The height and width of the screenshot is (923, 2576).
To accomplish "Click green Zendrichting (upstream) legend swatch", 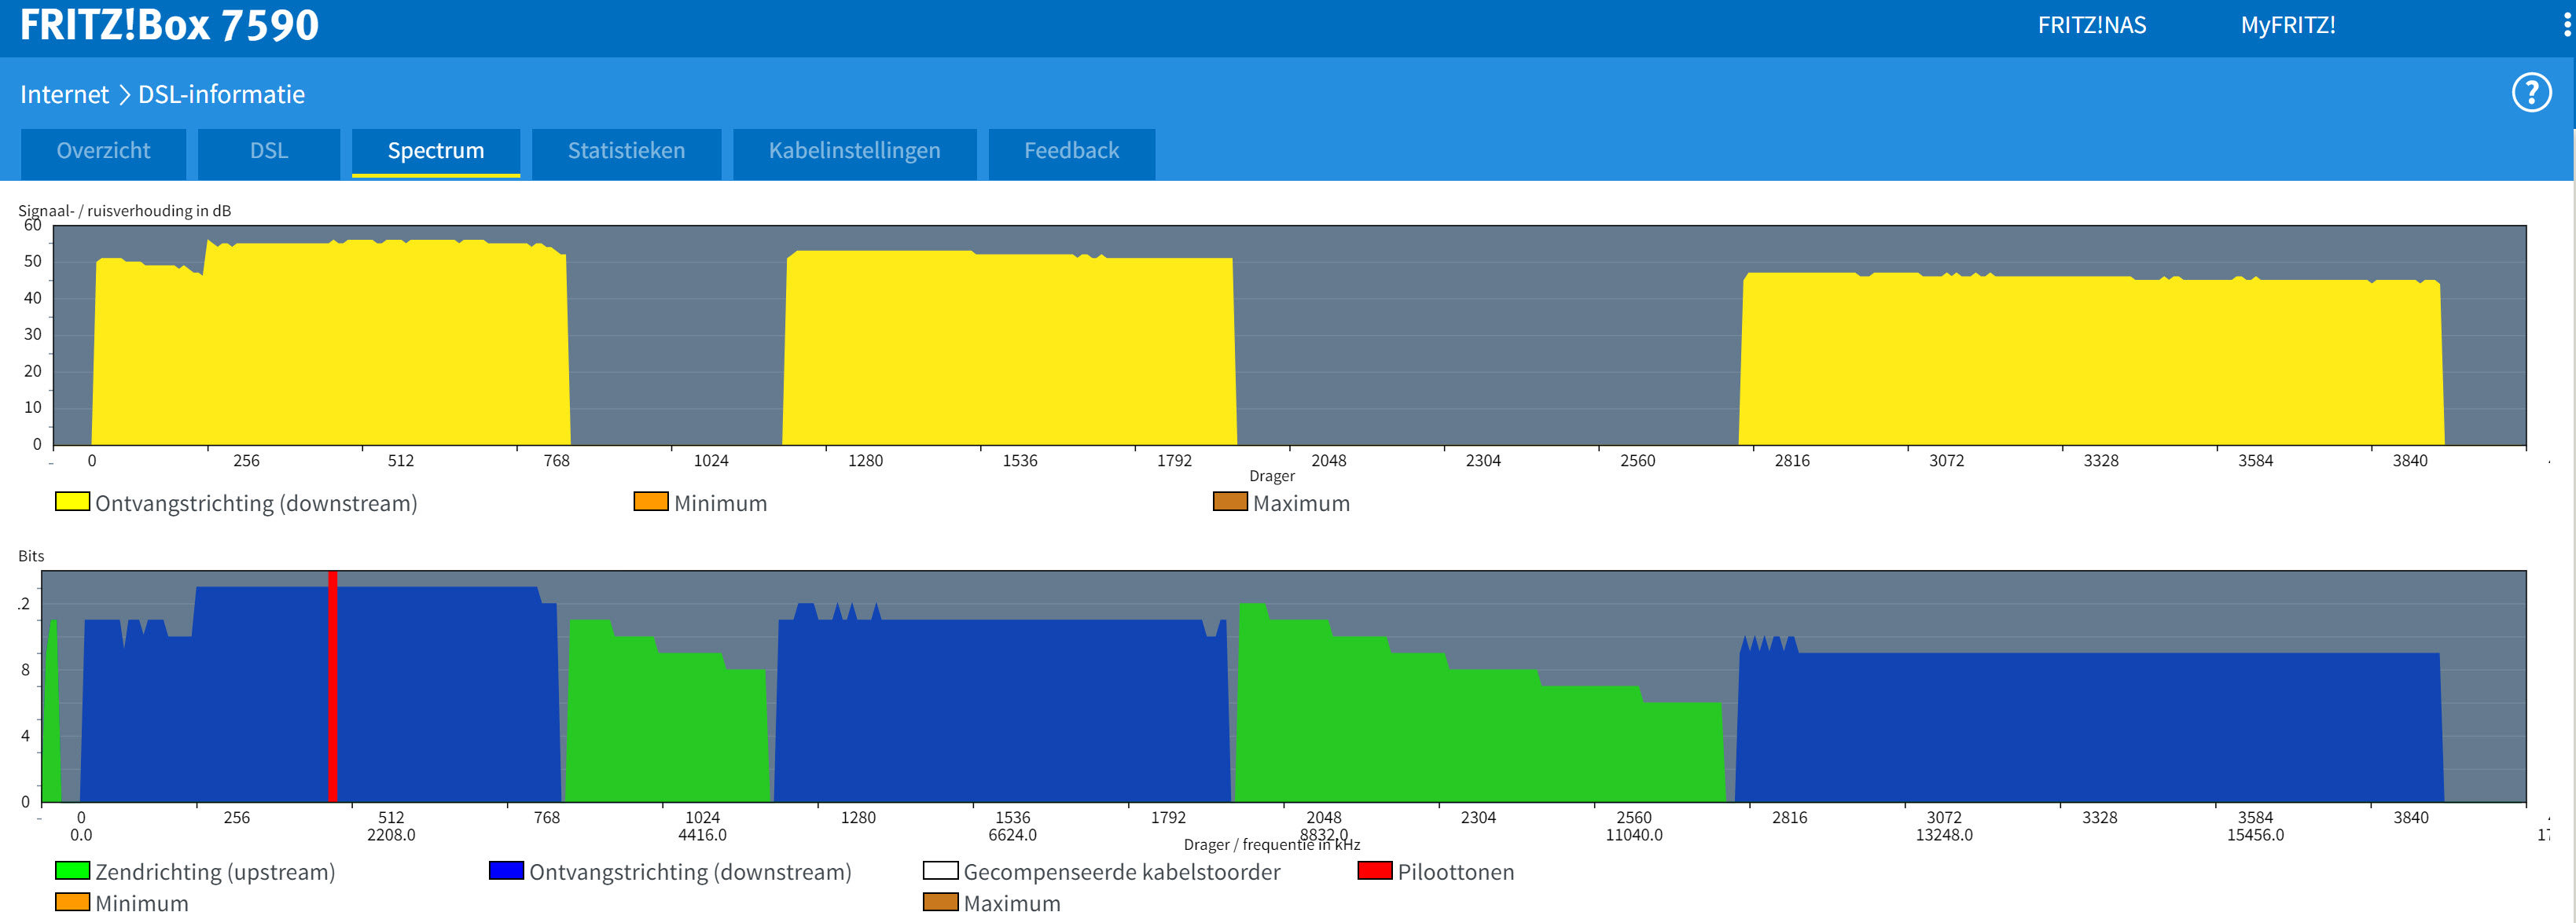I will [x=72, y=871].
